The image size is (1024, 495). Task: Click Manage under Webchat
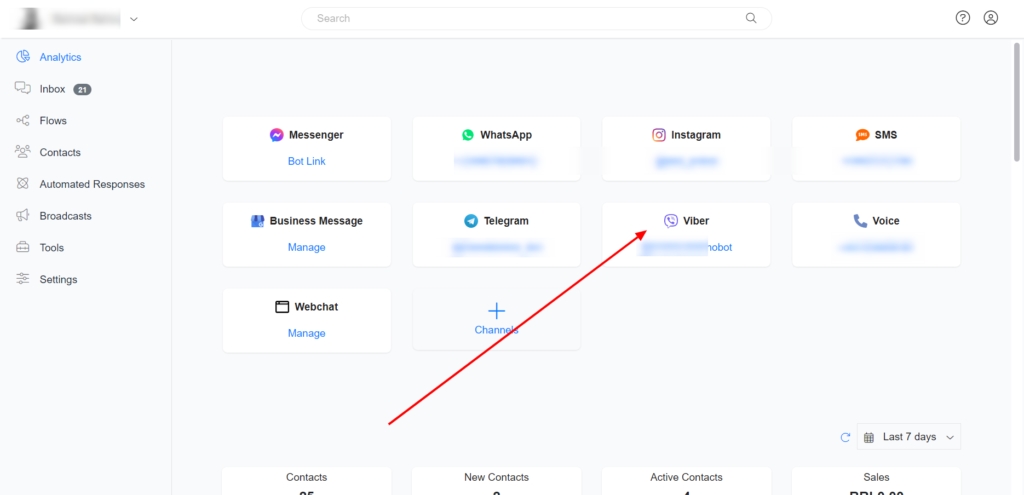pos(307,333)
